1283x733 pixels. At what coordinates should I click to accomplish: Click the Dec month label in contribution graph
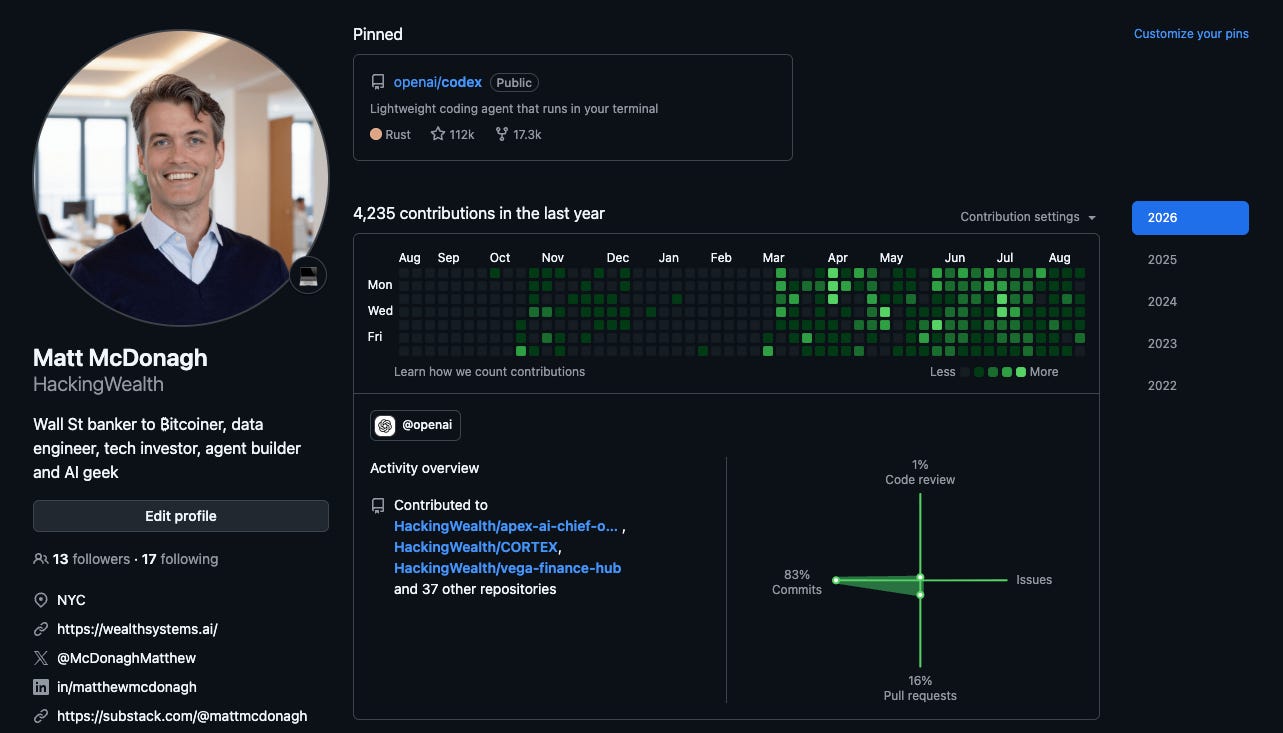pyautogui.click(x=618, y=258)
